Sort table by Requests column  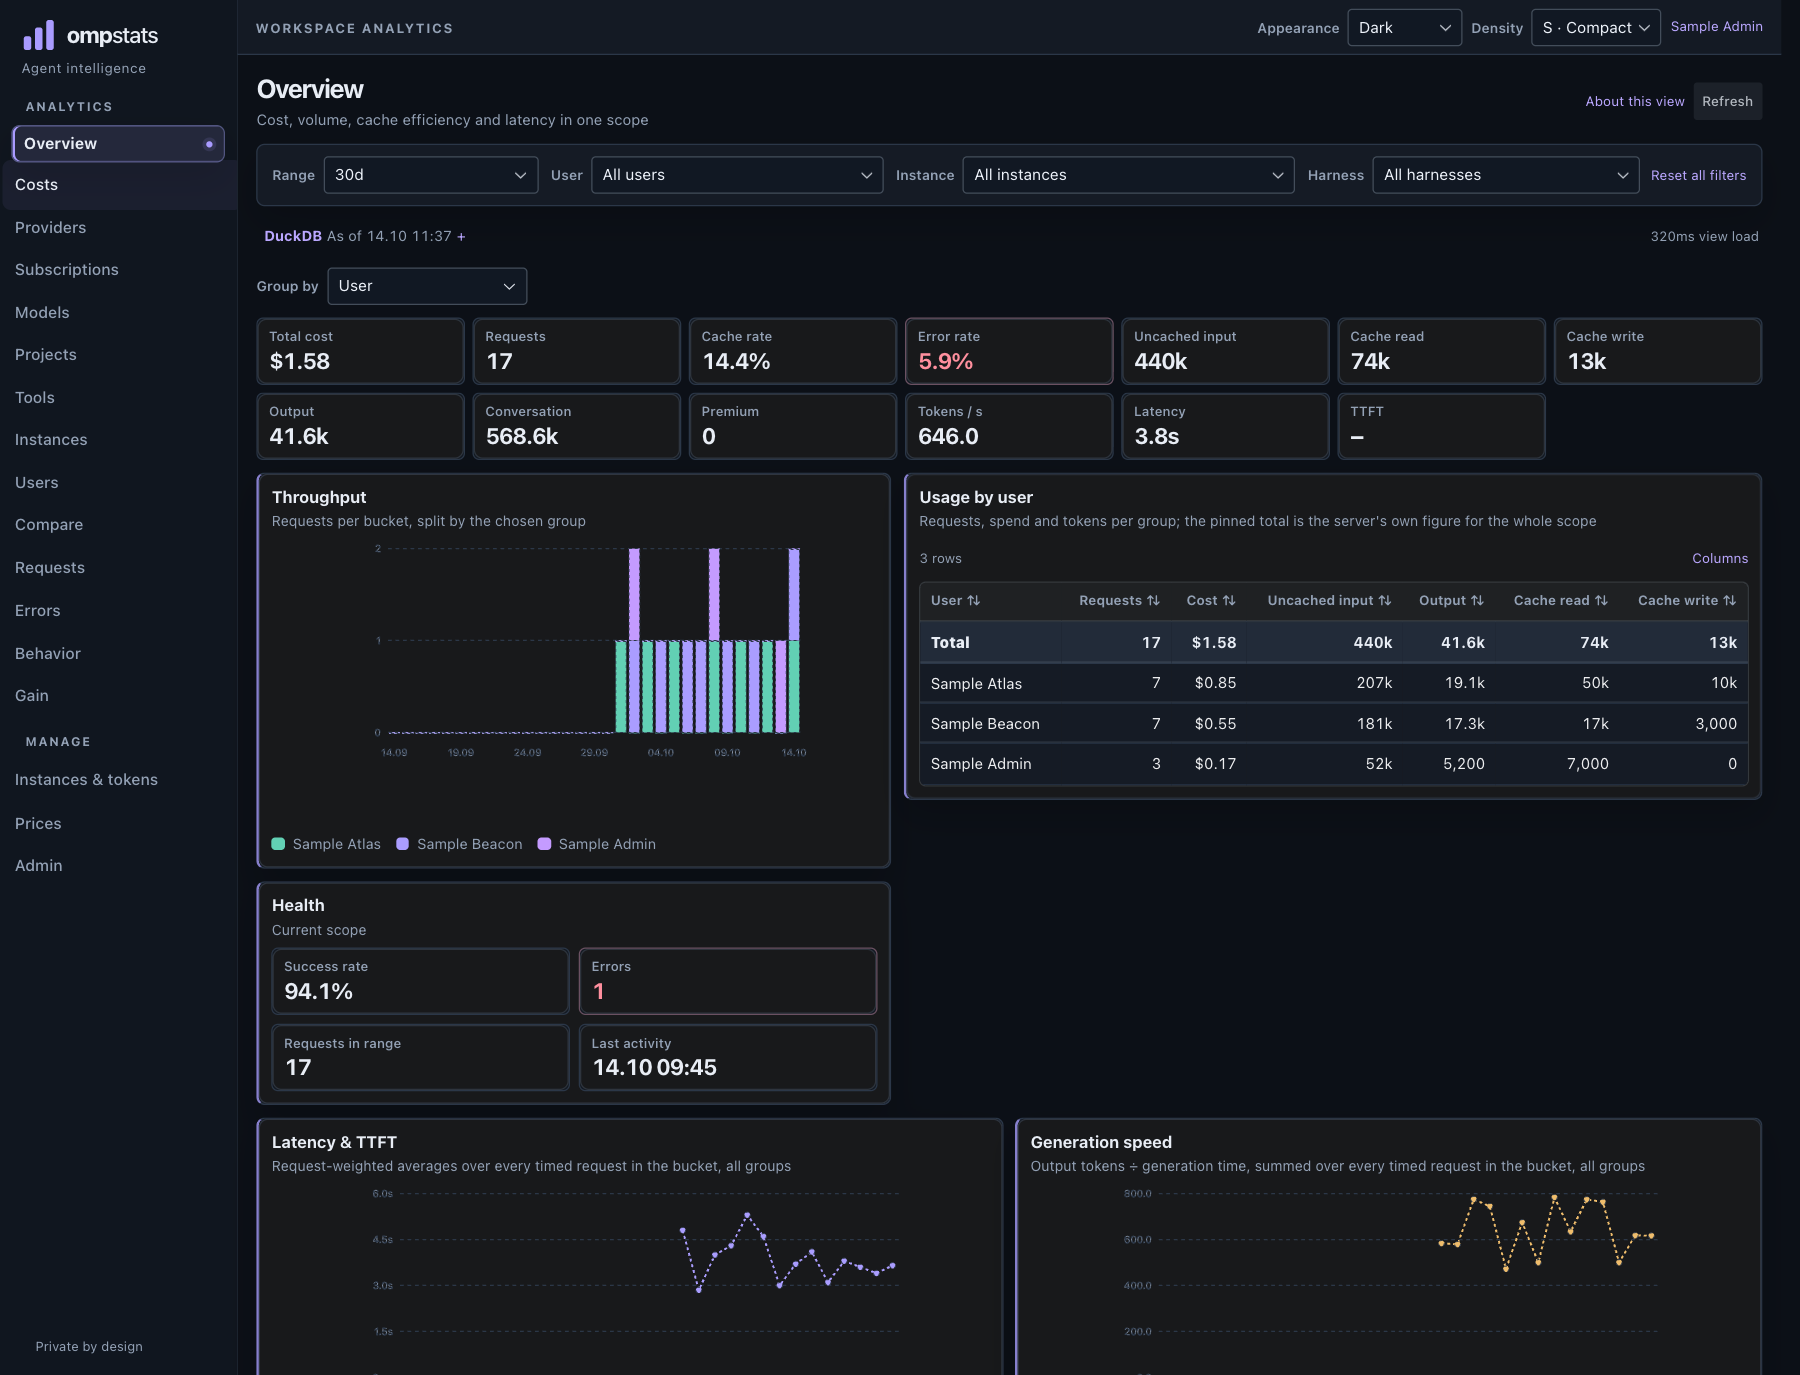pyautogui.click(x=1119, y=600)
